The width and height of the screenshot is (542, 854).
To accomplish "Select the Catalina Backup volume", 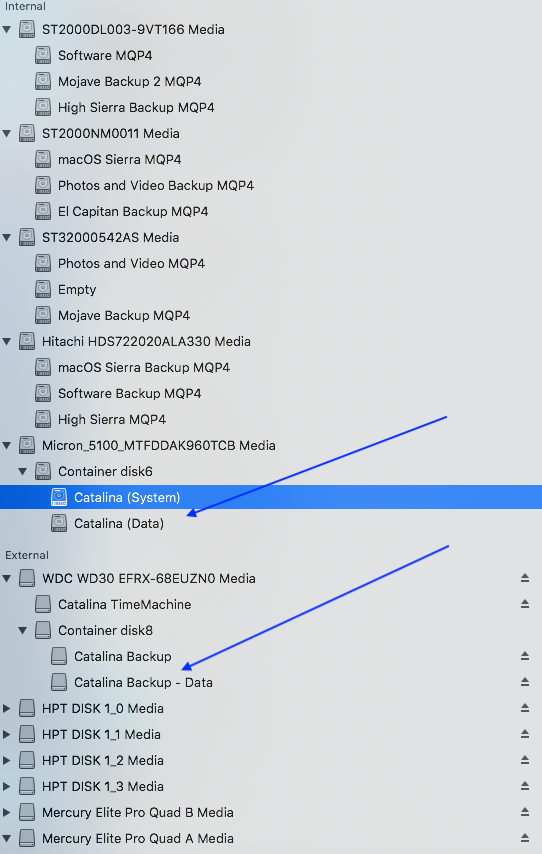I will click(123, 656).
